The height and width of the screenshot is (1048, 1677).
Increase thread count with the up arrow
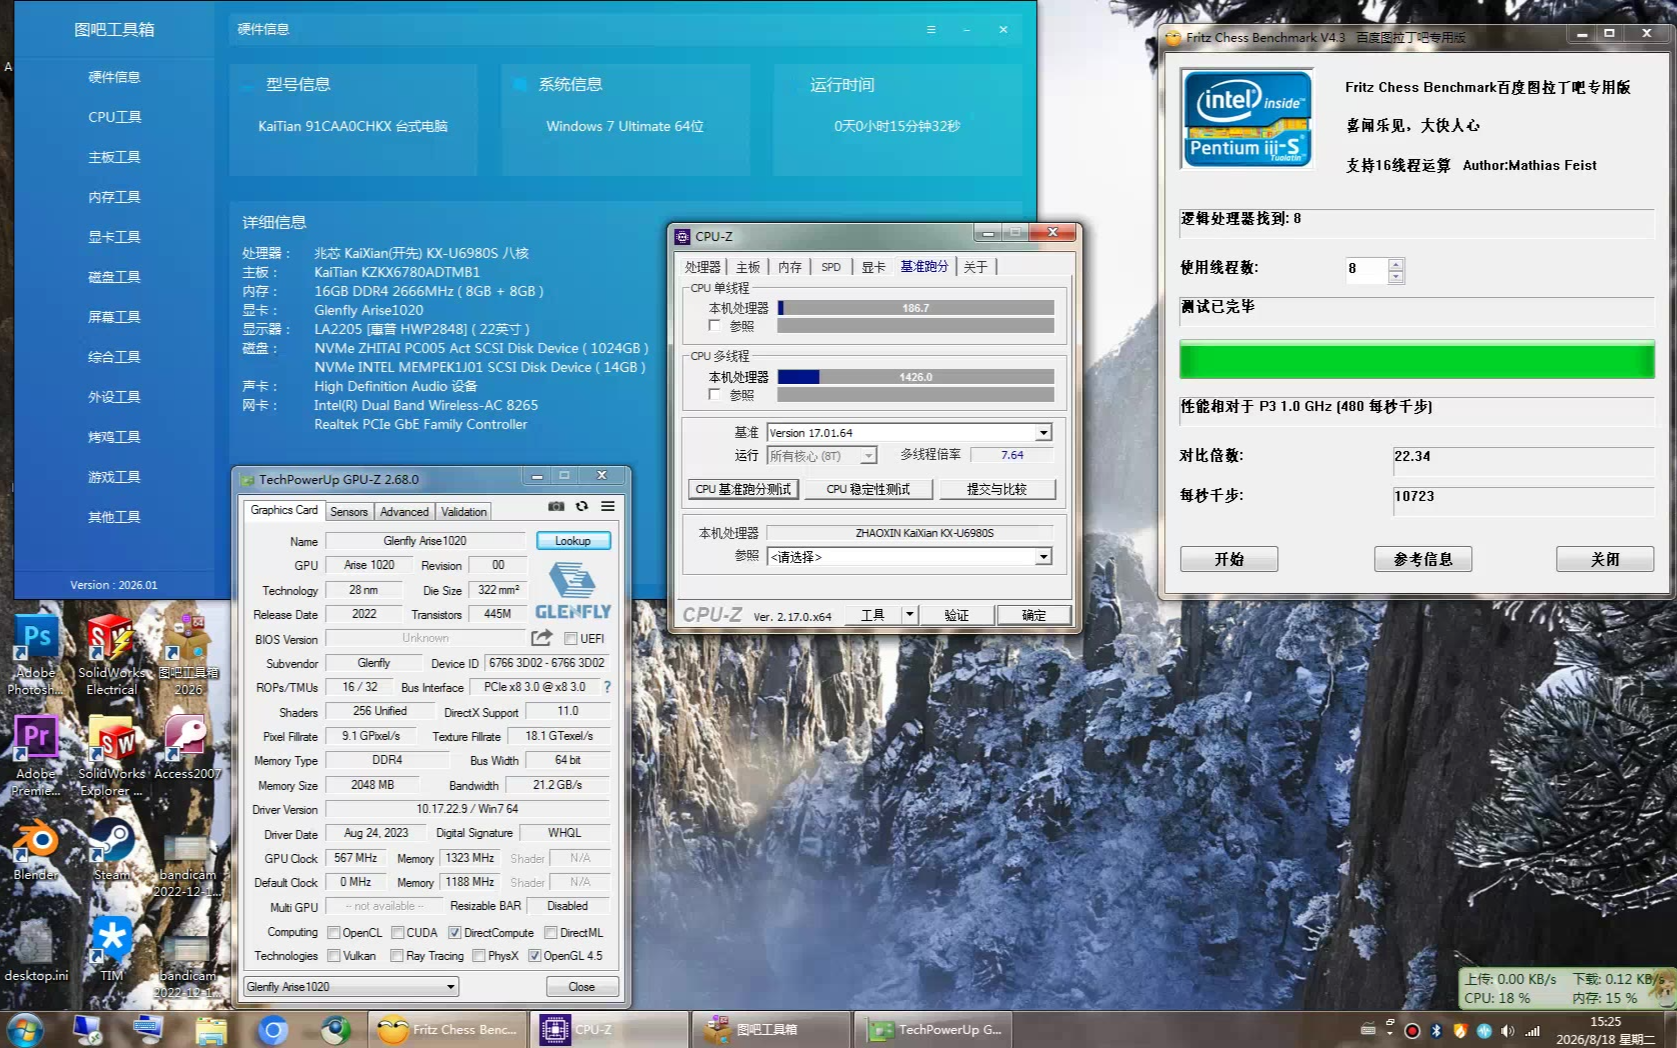[x=1396, y=264]
